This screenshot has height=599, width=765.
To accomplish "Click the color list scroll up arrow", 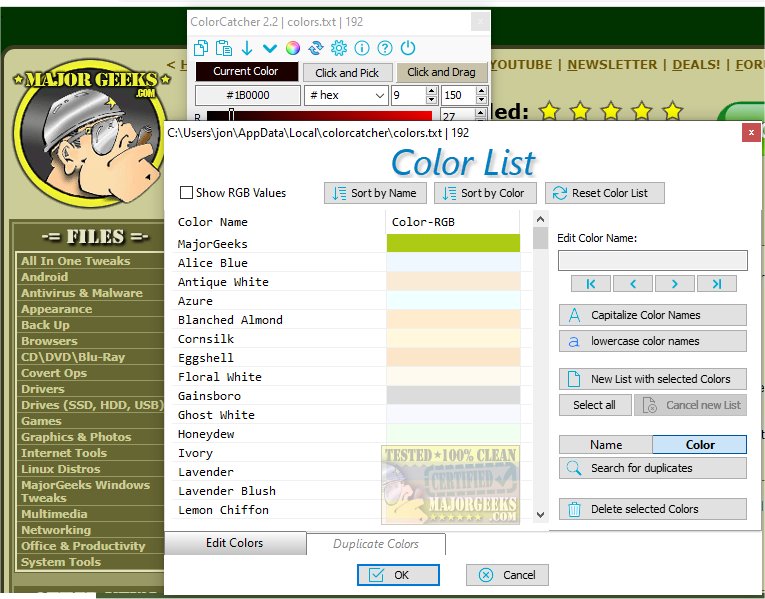I will [x=540, y=220].
